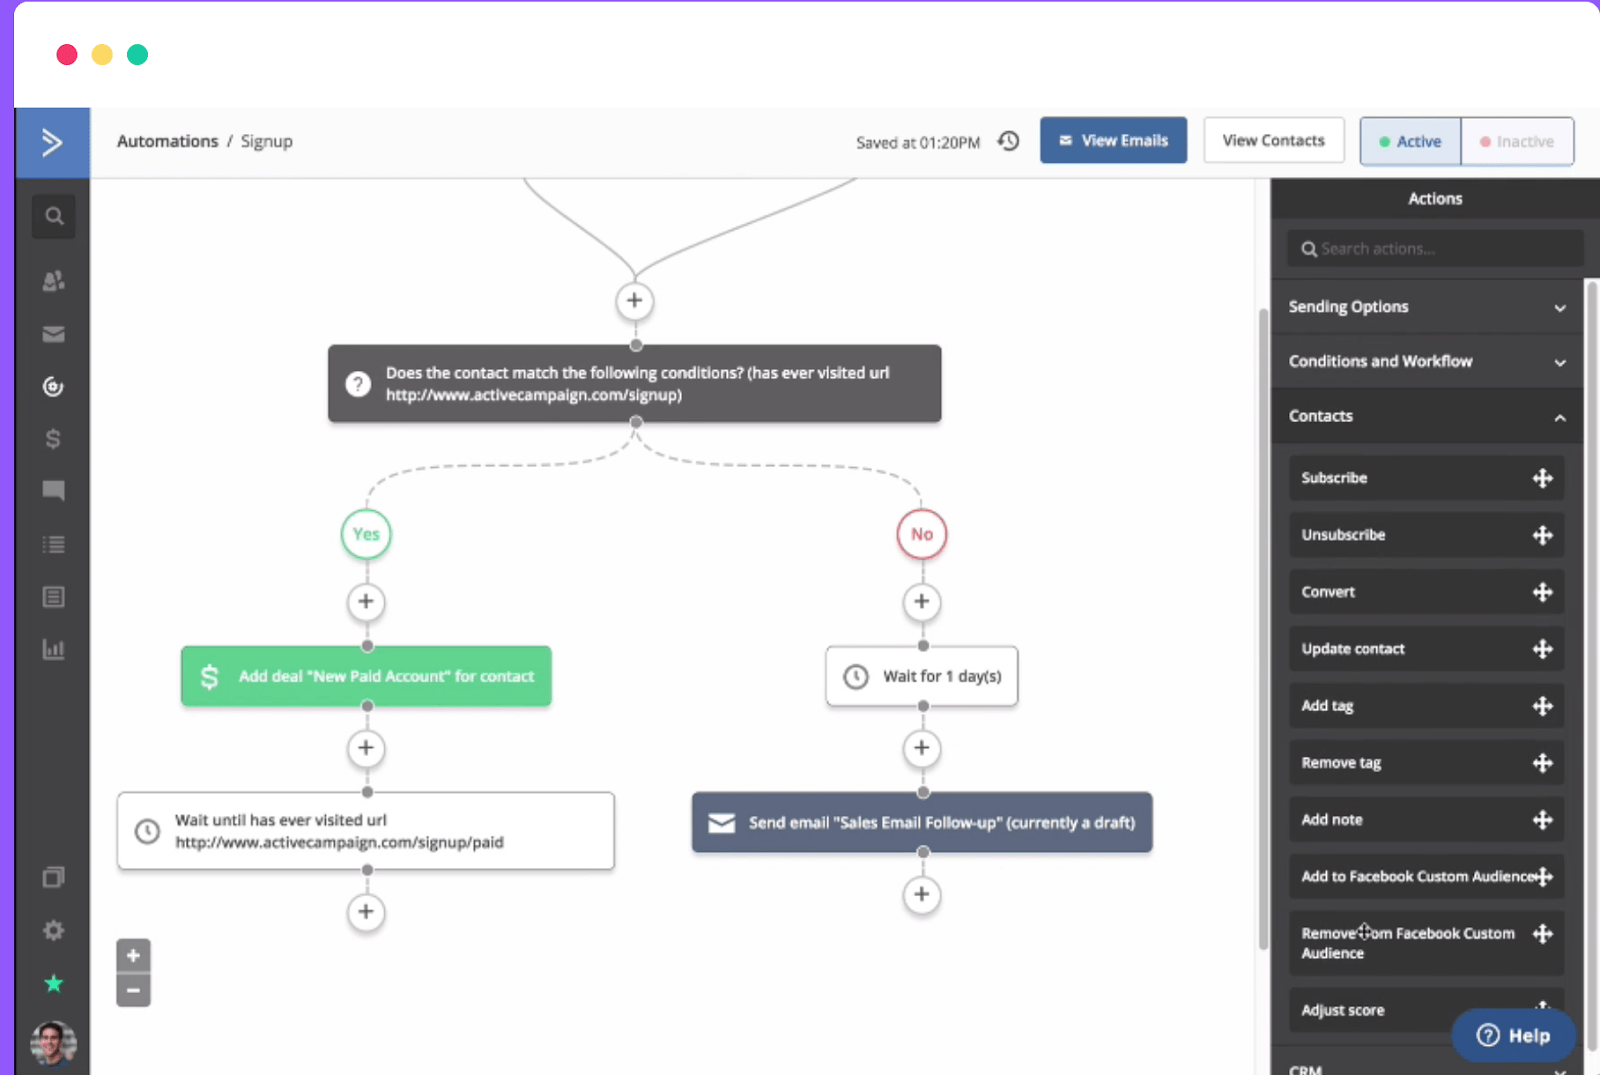
Task: Open the Deals dollar sidebar icon
Action: click(54, 439)
